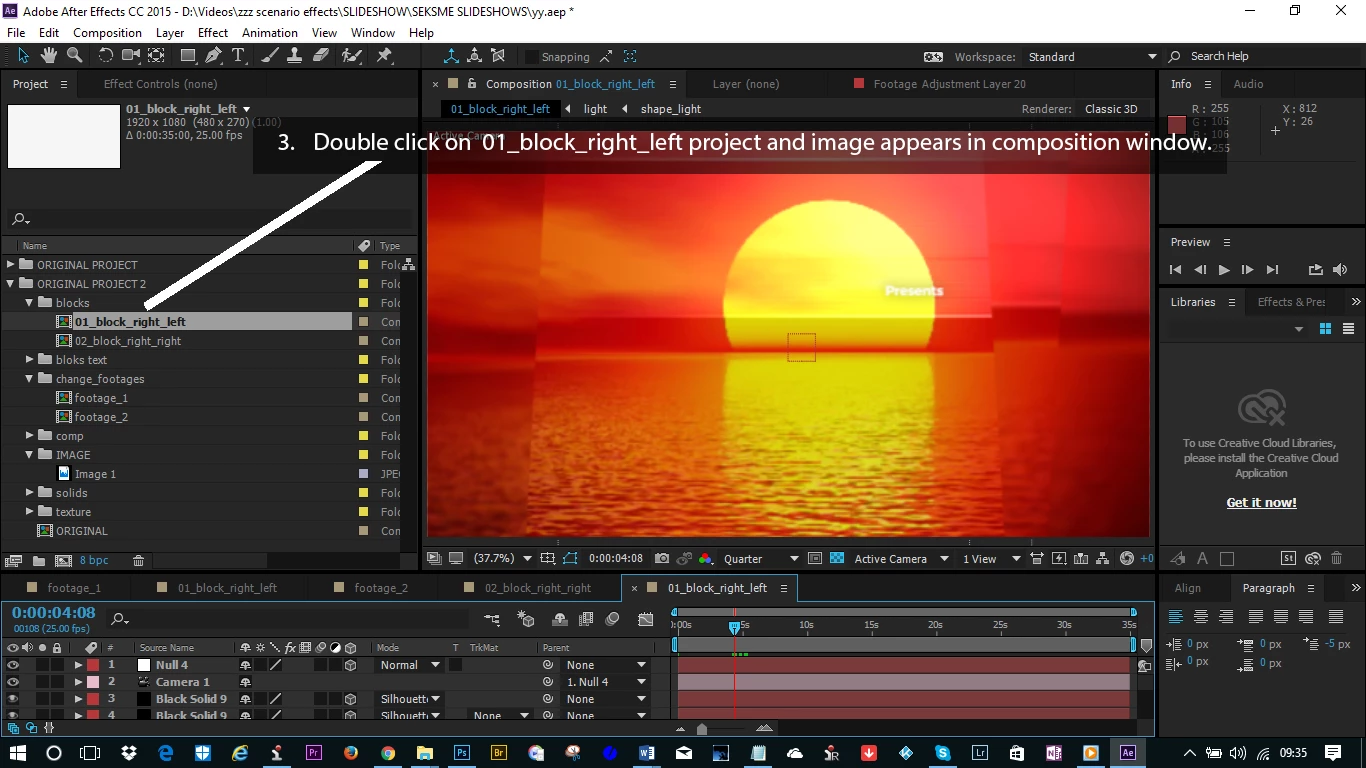Viewport: 1366px width, 768px height.
Task: Go to first frame in Preview
Action: 1176,270
